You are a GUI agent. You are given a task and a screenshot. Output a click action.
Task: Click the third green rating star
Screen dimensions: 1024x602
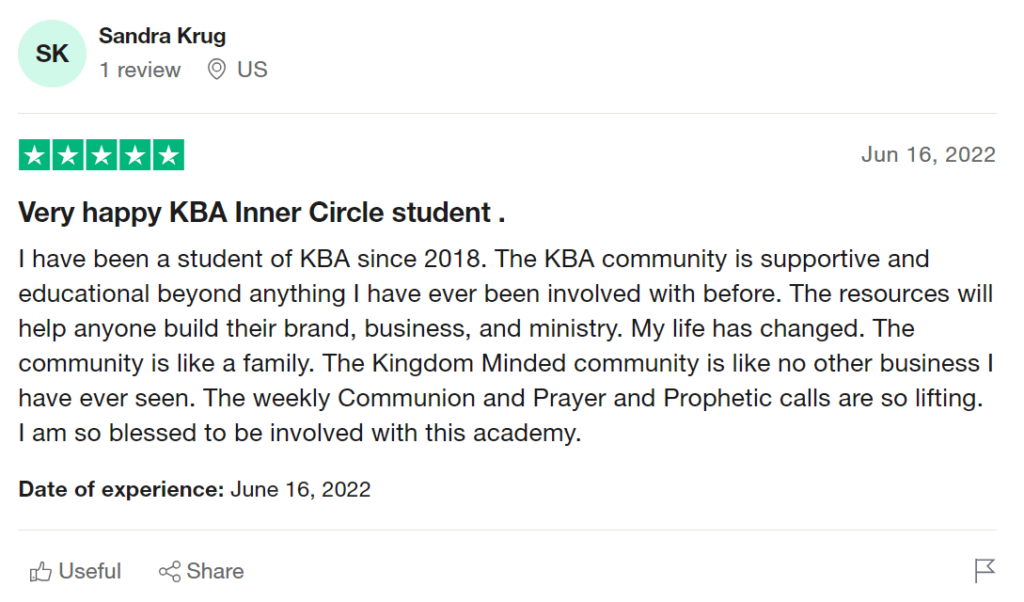pyautogui.click(x=101, y=155)
